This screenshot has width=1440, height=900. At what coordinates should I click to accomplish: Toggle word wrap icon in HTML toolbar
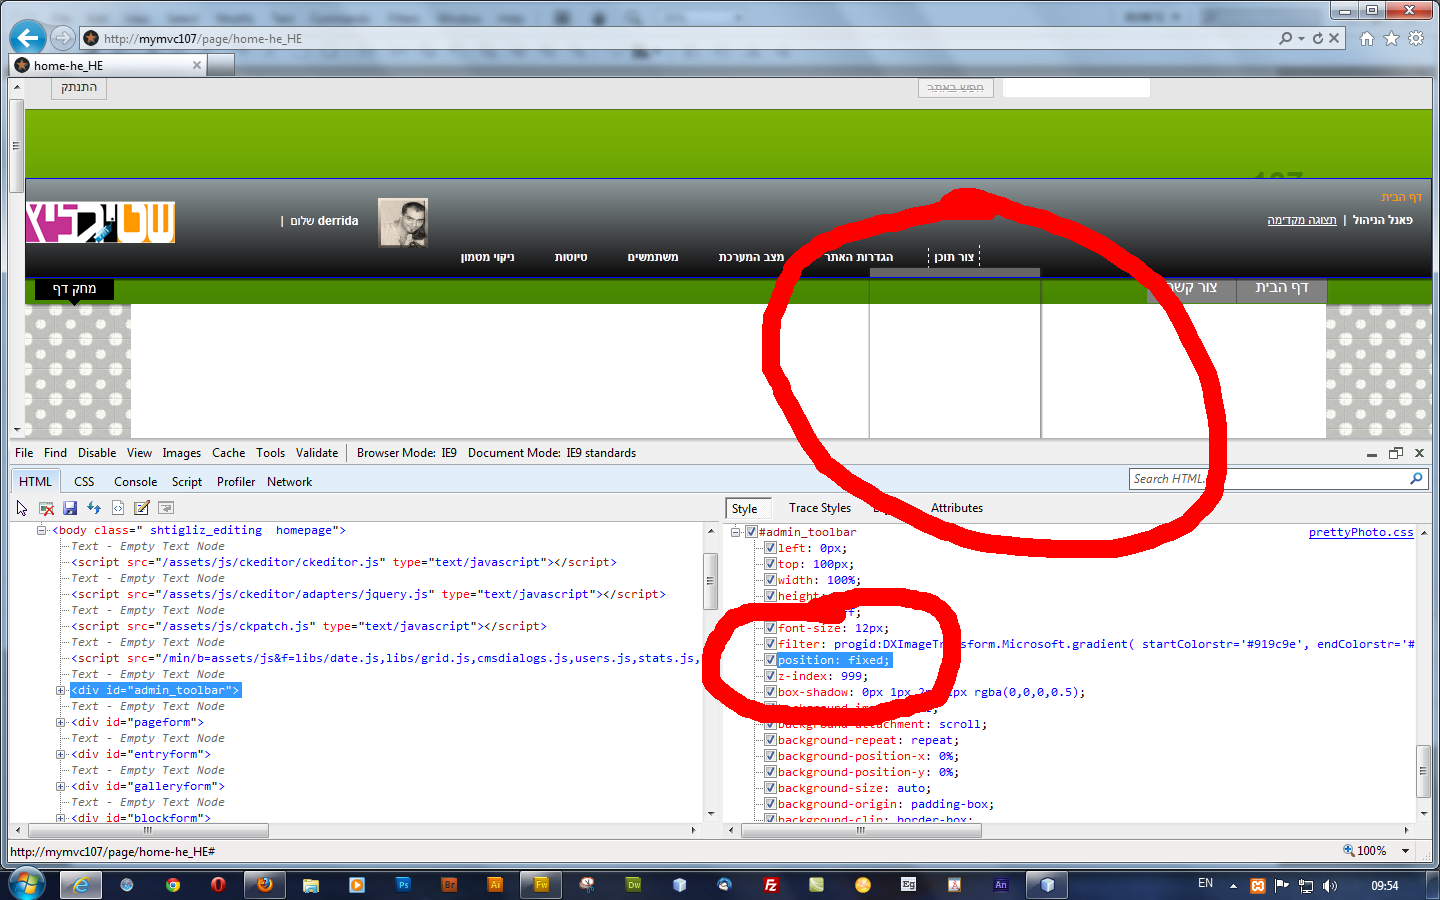click(x=166, y=508)
